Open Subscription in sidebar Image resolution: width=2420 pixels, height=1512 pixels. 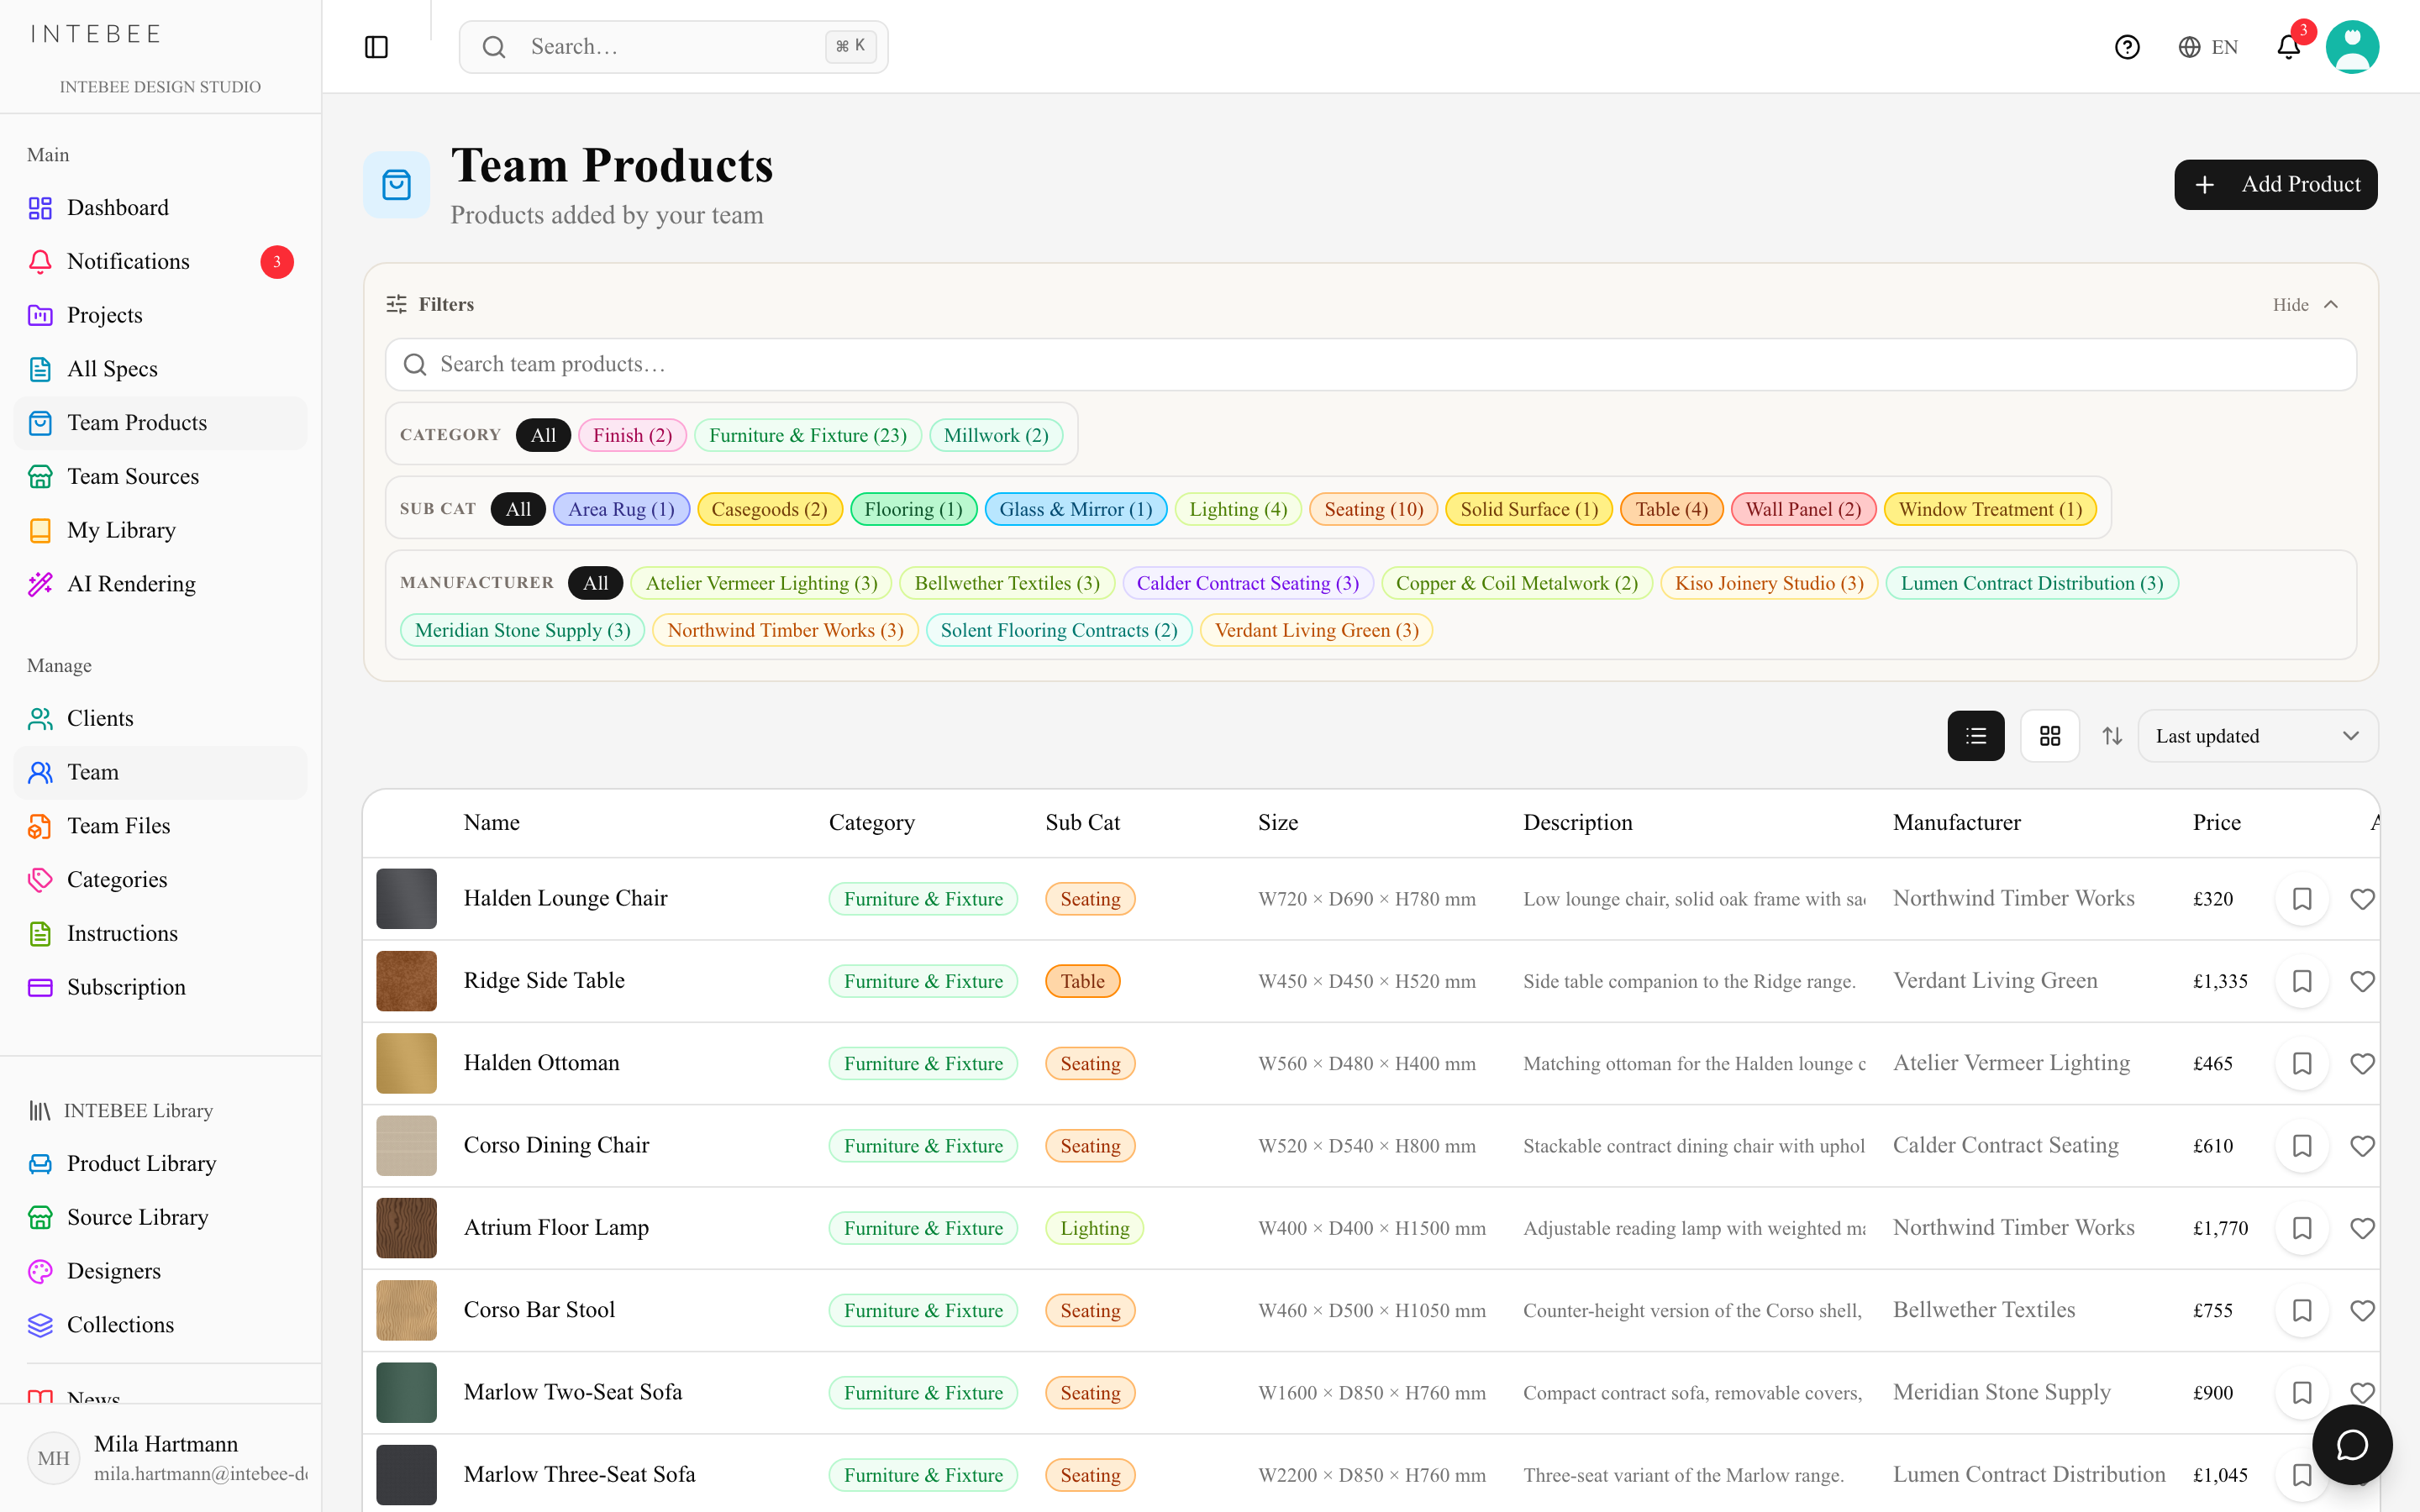(x=160, y=987)
